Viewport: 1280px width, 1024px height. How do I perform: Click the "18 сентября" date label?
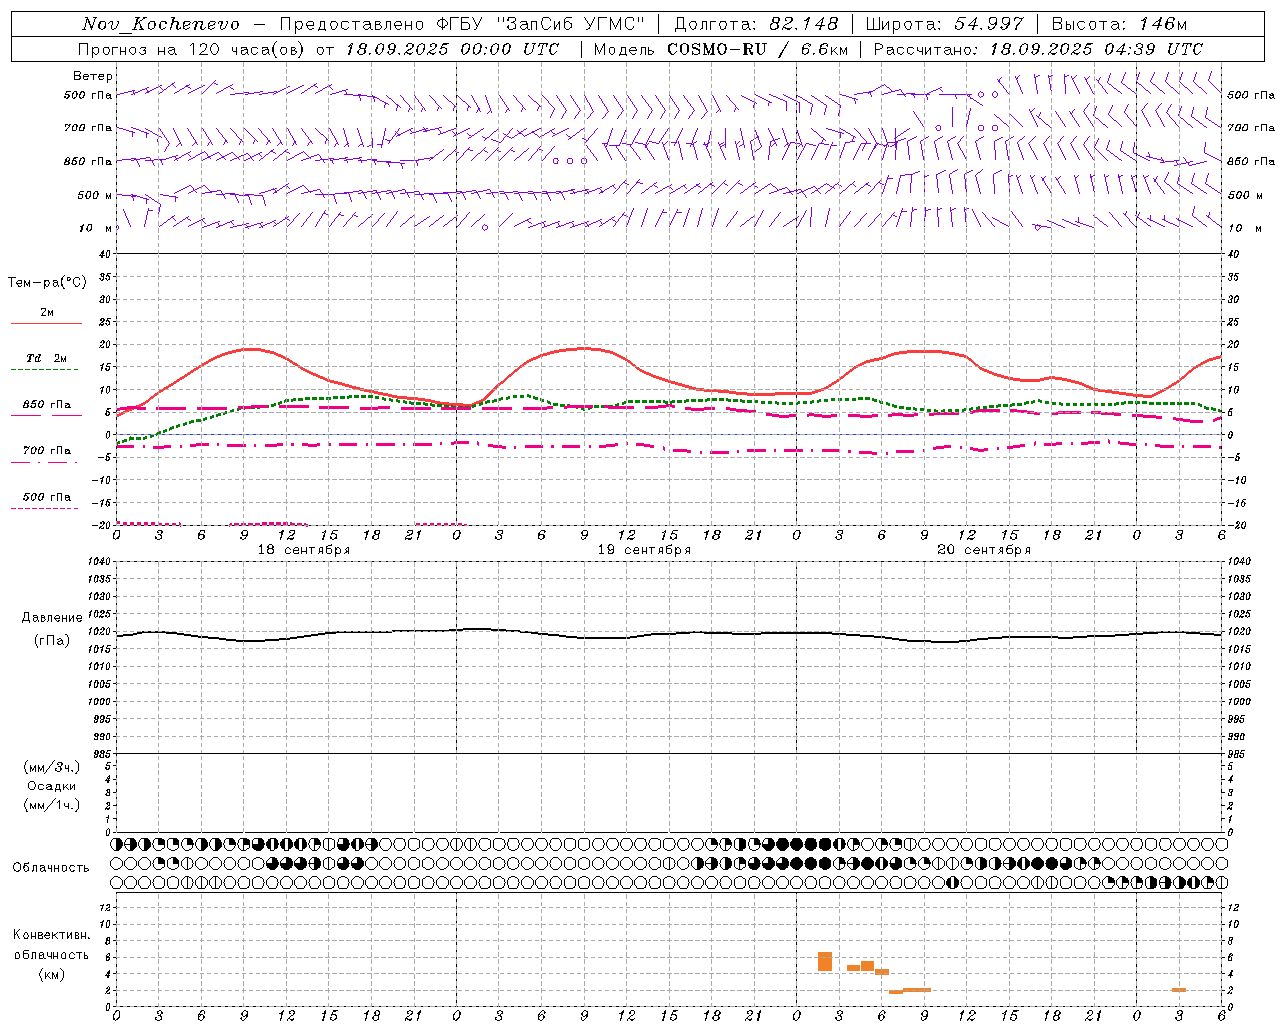click(304, 550)
